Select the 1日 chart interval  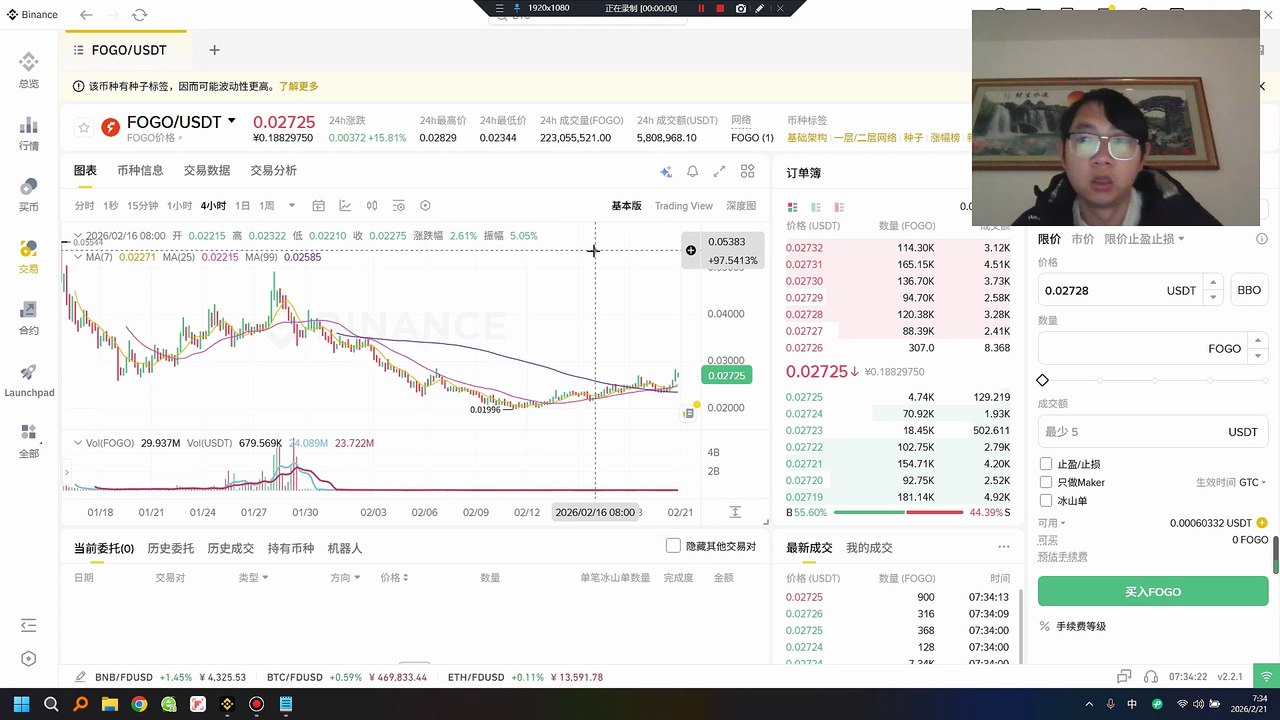242,206
